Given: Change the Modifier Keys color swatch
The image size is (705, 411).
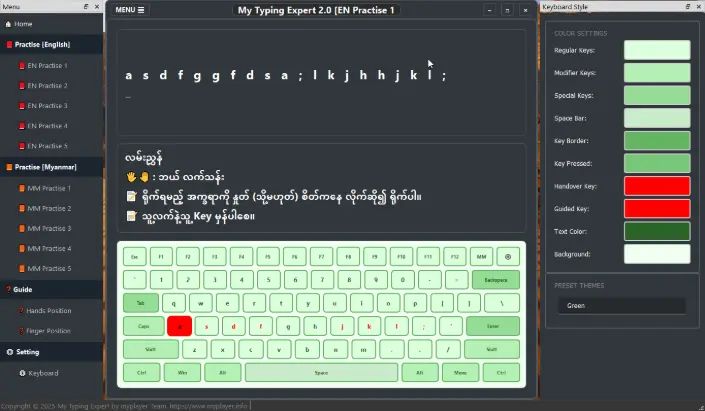Looking at the screenshot, I should point(657,72).
